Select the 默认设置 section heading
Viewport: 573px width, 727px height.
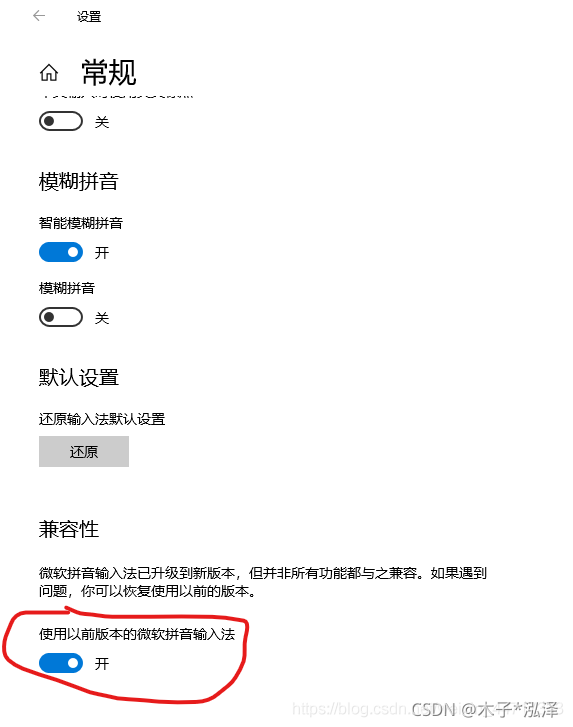point(79,377)
